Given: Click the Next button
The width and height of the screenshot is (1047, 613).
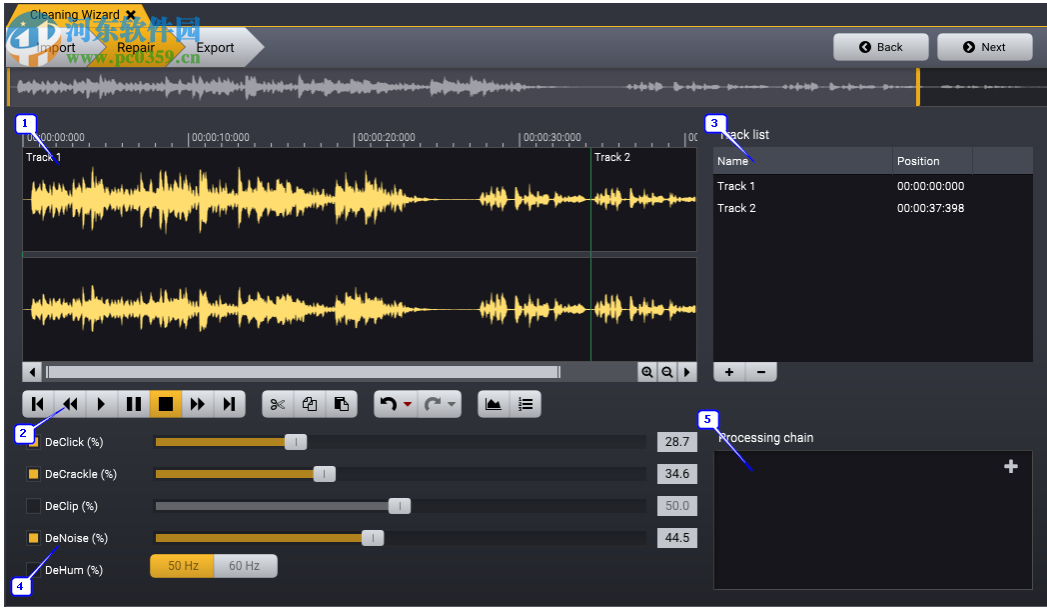Looking at the screenshot, I should point(984,46).
